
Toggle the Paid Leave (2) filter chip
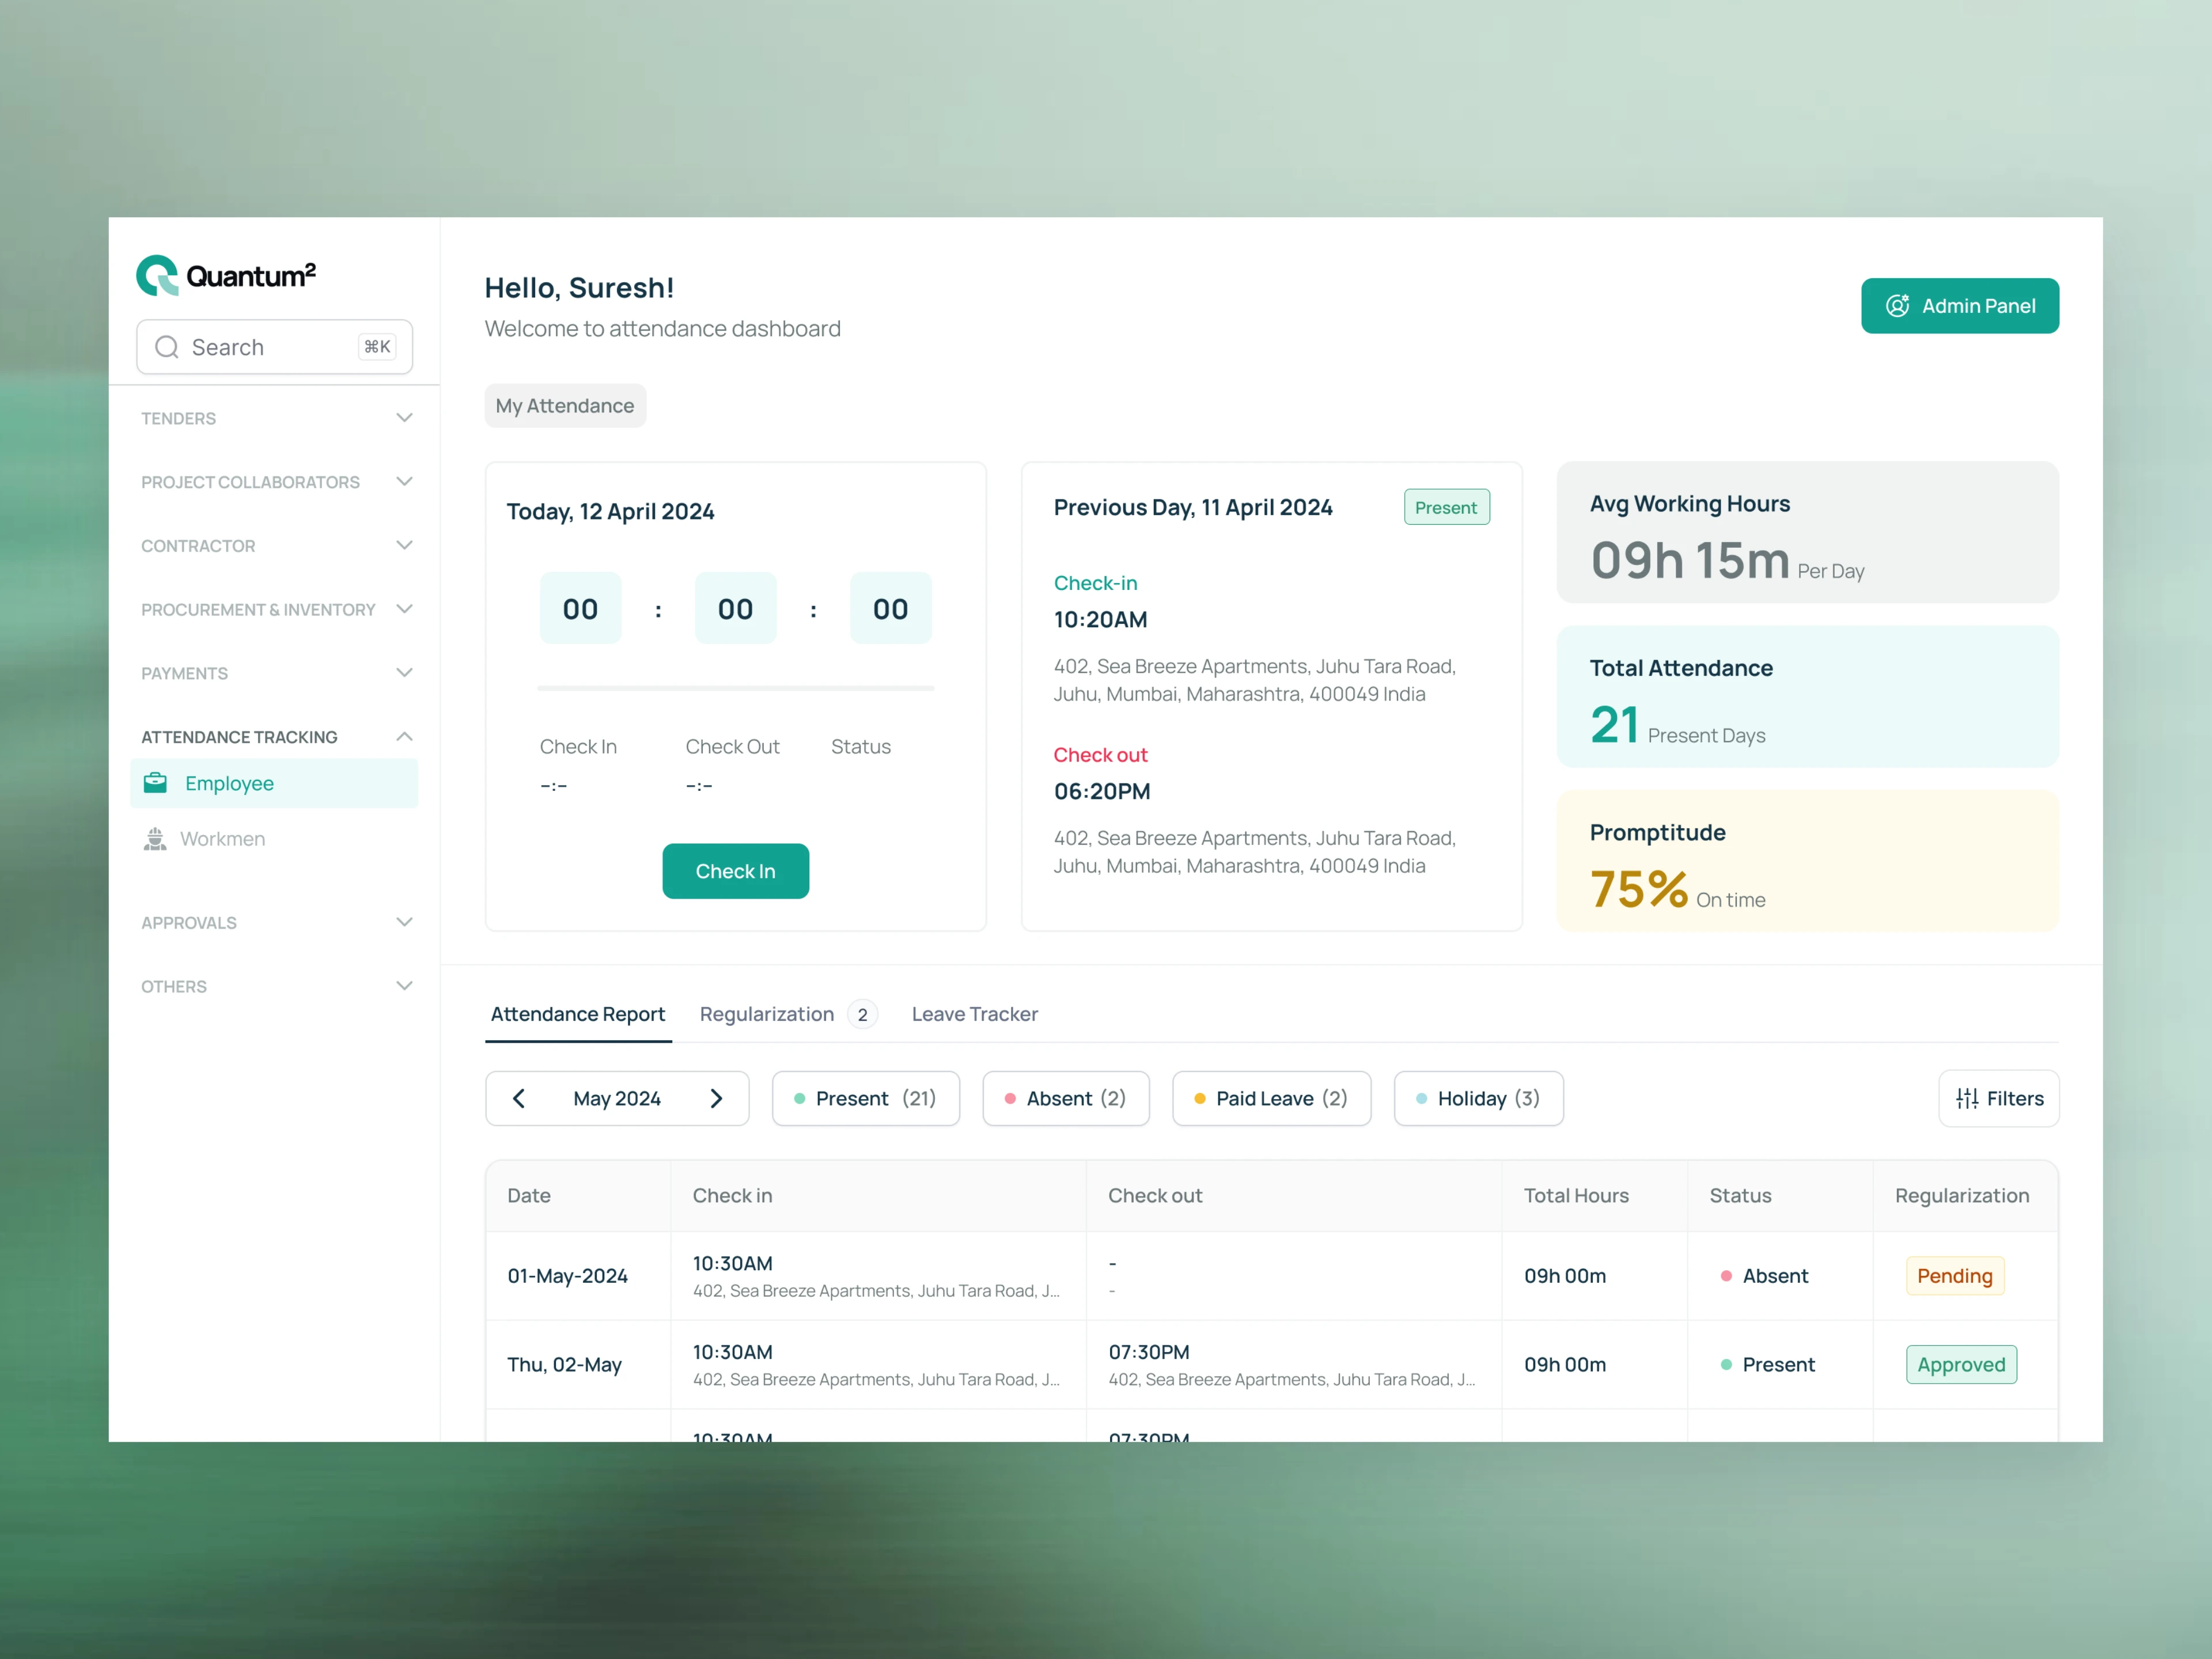click(x=1271, y=1098)
